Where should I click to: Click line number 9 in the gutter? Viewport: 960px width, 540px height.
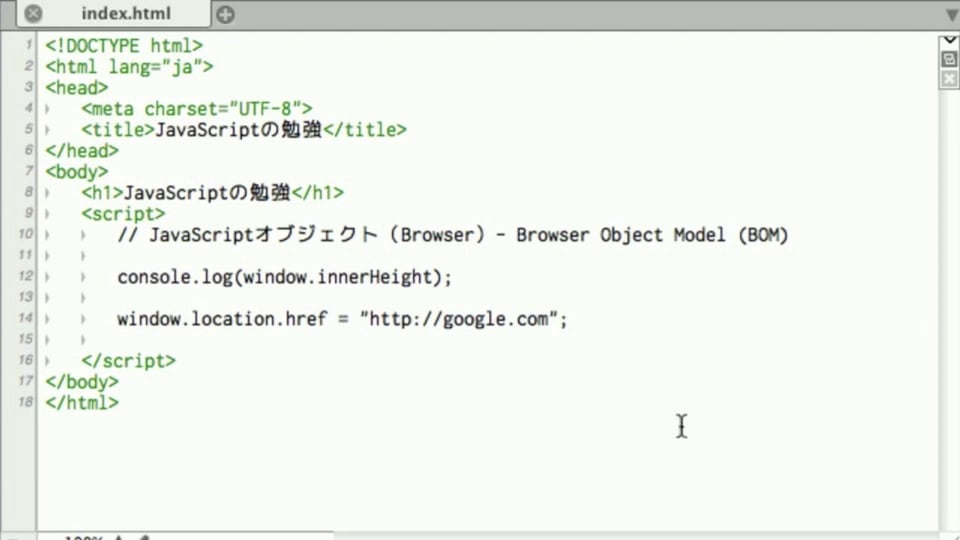tap(29, 213)
